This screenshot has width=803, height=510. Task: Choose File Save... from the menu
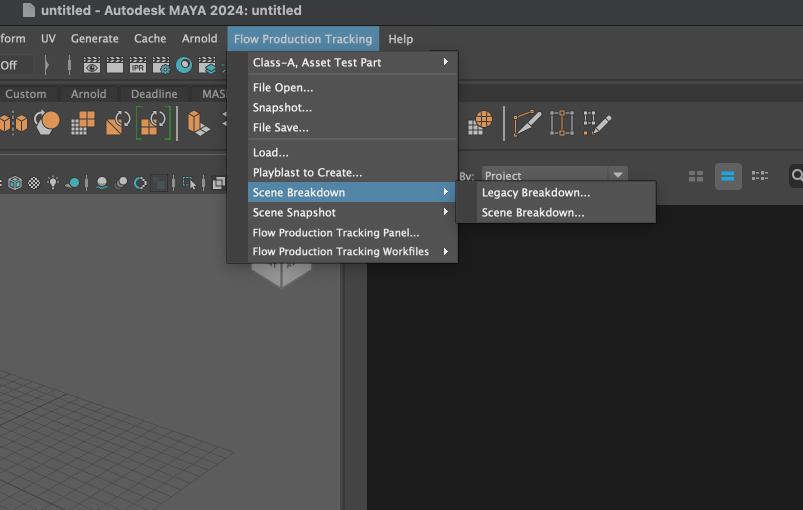pyautogui.click(x=352, y=128)
